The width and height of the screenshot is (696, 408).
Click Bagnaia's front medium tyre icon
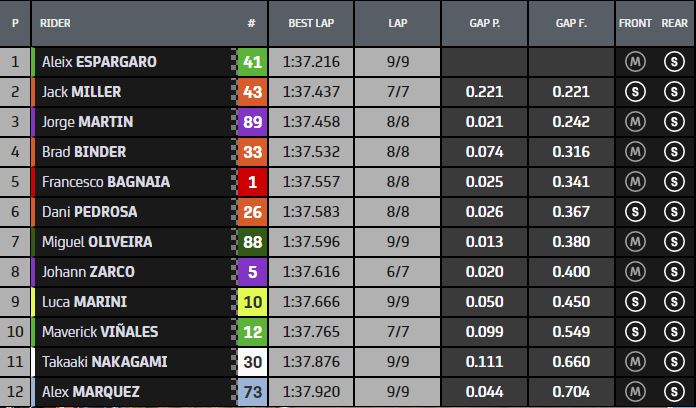[634, 182]
